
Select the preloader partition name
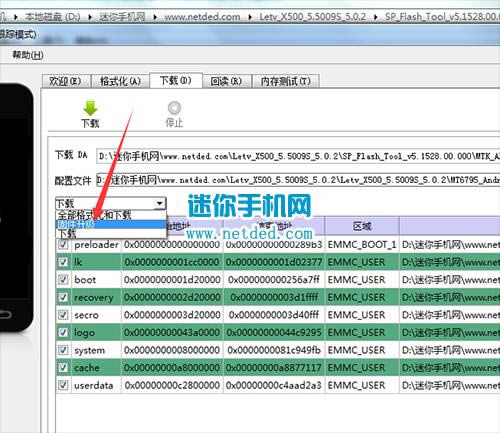[96, 245]
